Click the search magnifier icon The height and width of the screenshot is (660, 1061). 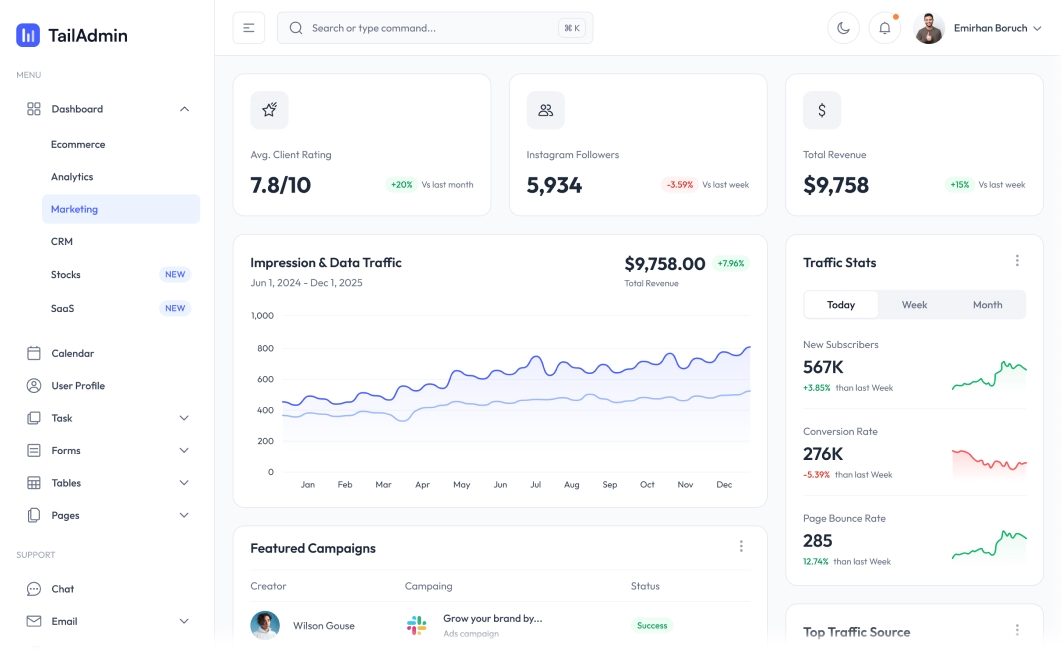[295, 27]
